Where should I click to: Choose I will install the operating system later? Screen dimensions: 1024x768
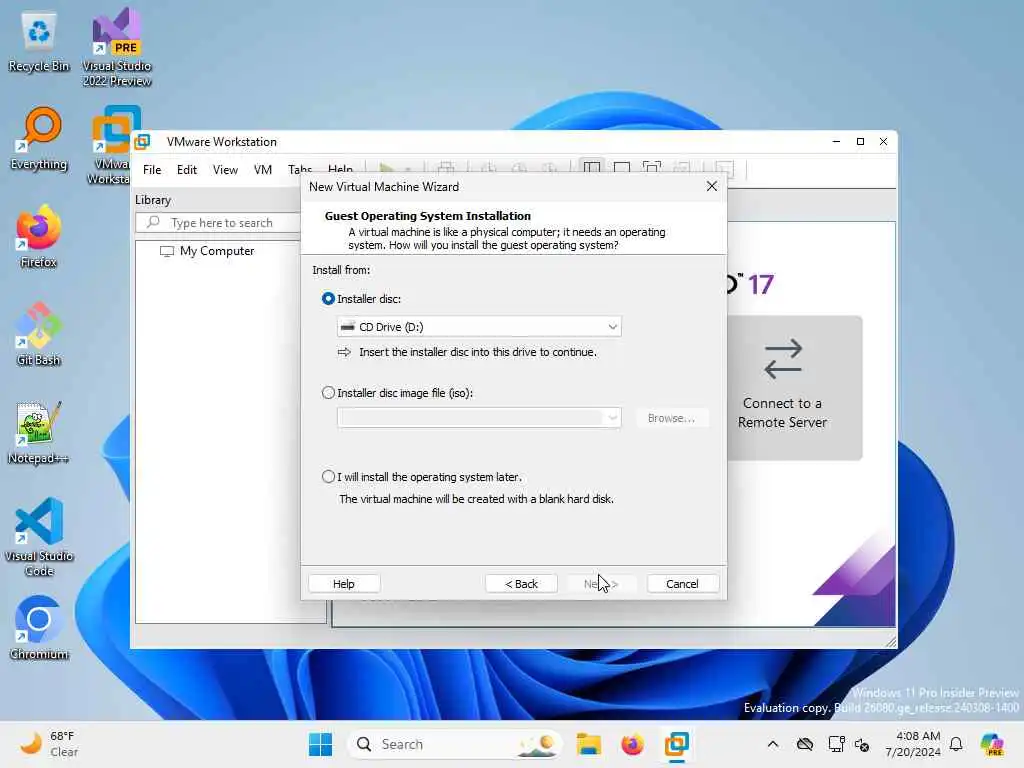pos(328,477)
